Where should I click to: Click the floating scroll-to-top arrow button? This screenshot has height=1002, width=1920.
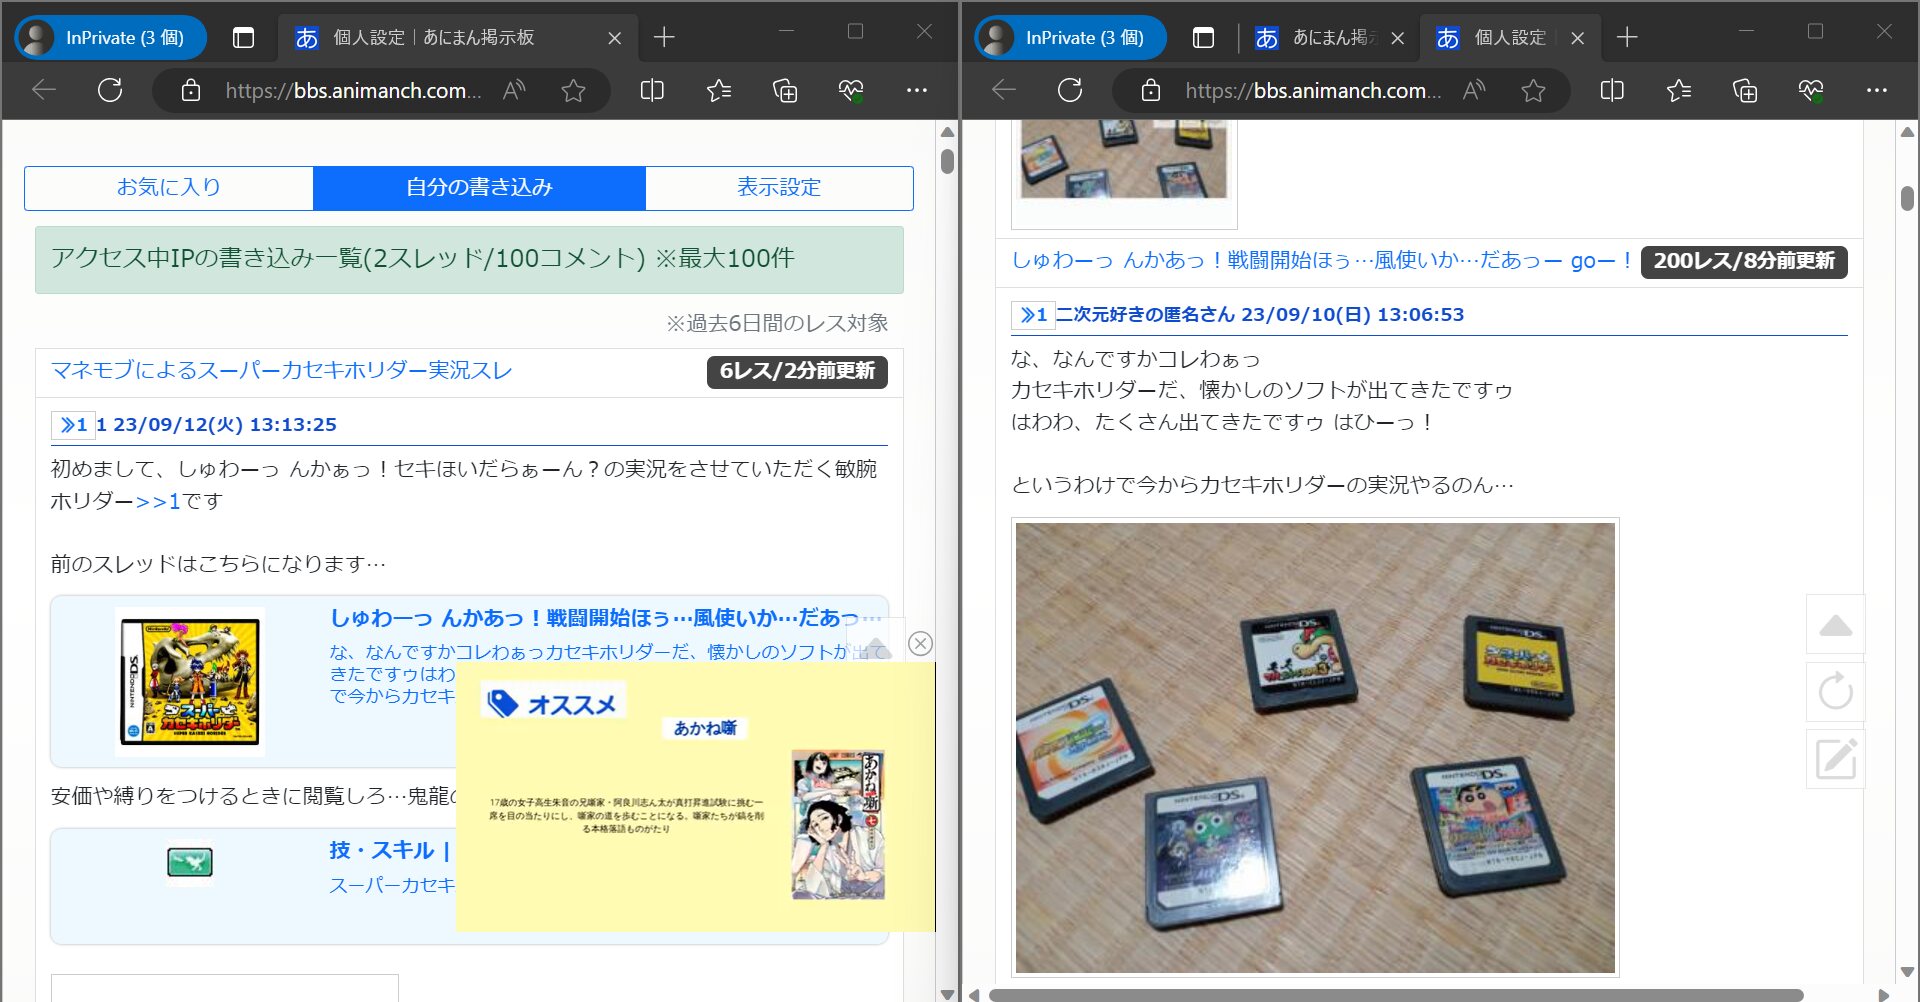coord(1835,625)
